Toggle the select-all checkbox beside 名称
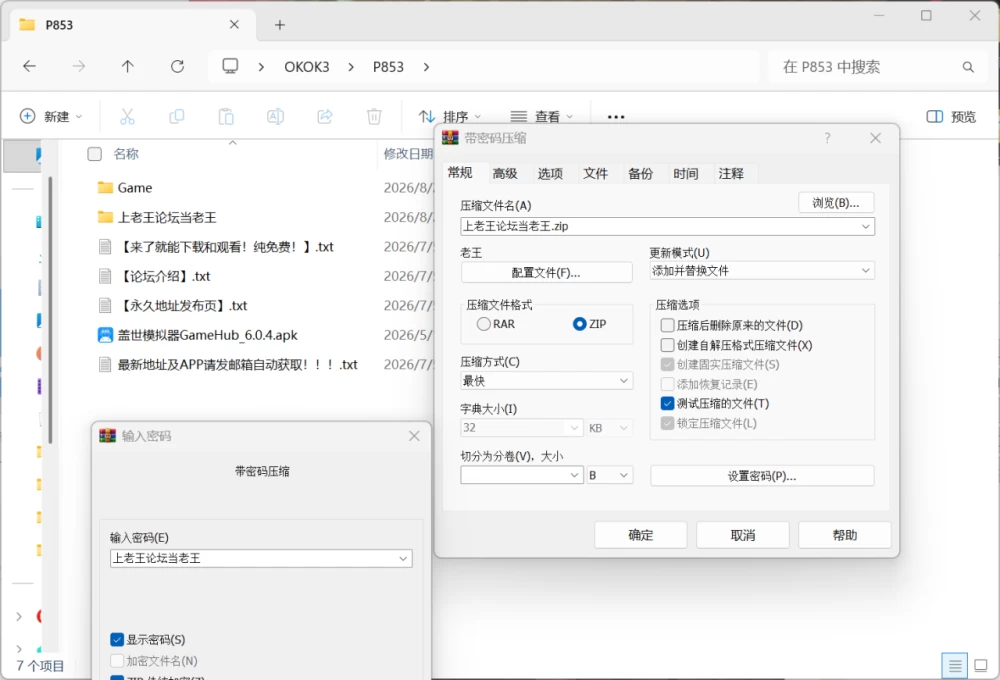Viewport: 1000px width, 680px height. (94, 154)
